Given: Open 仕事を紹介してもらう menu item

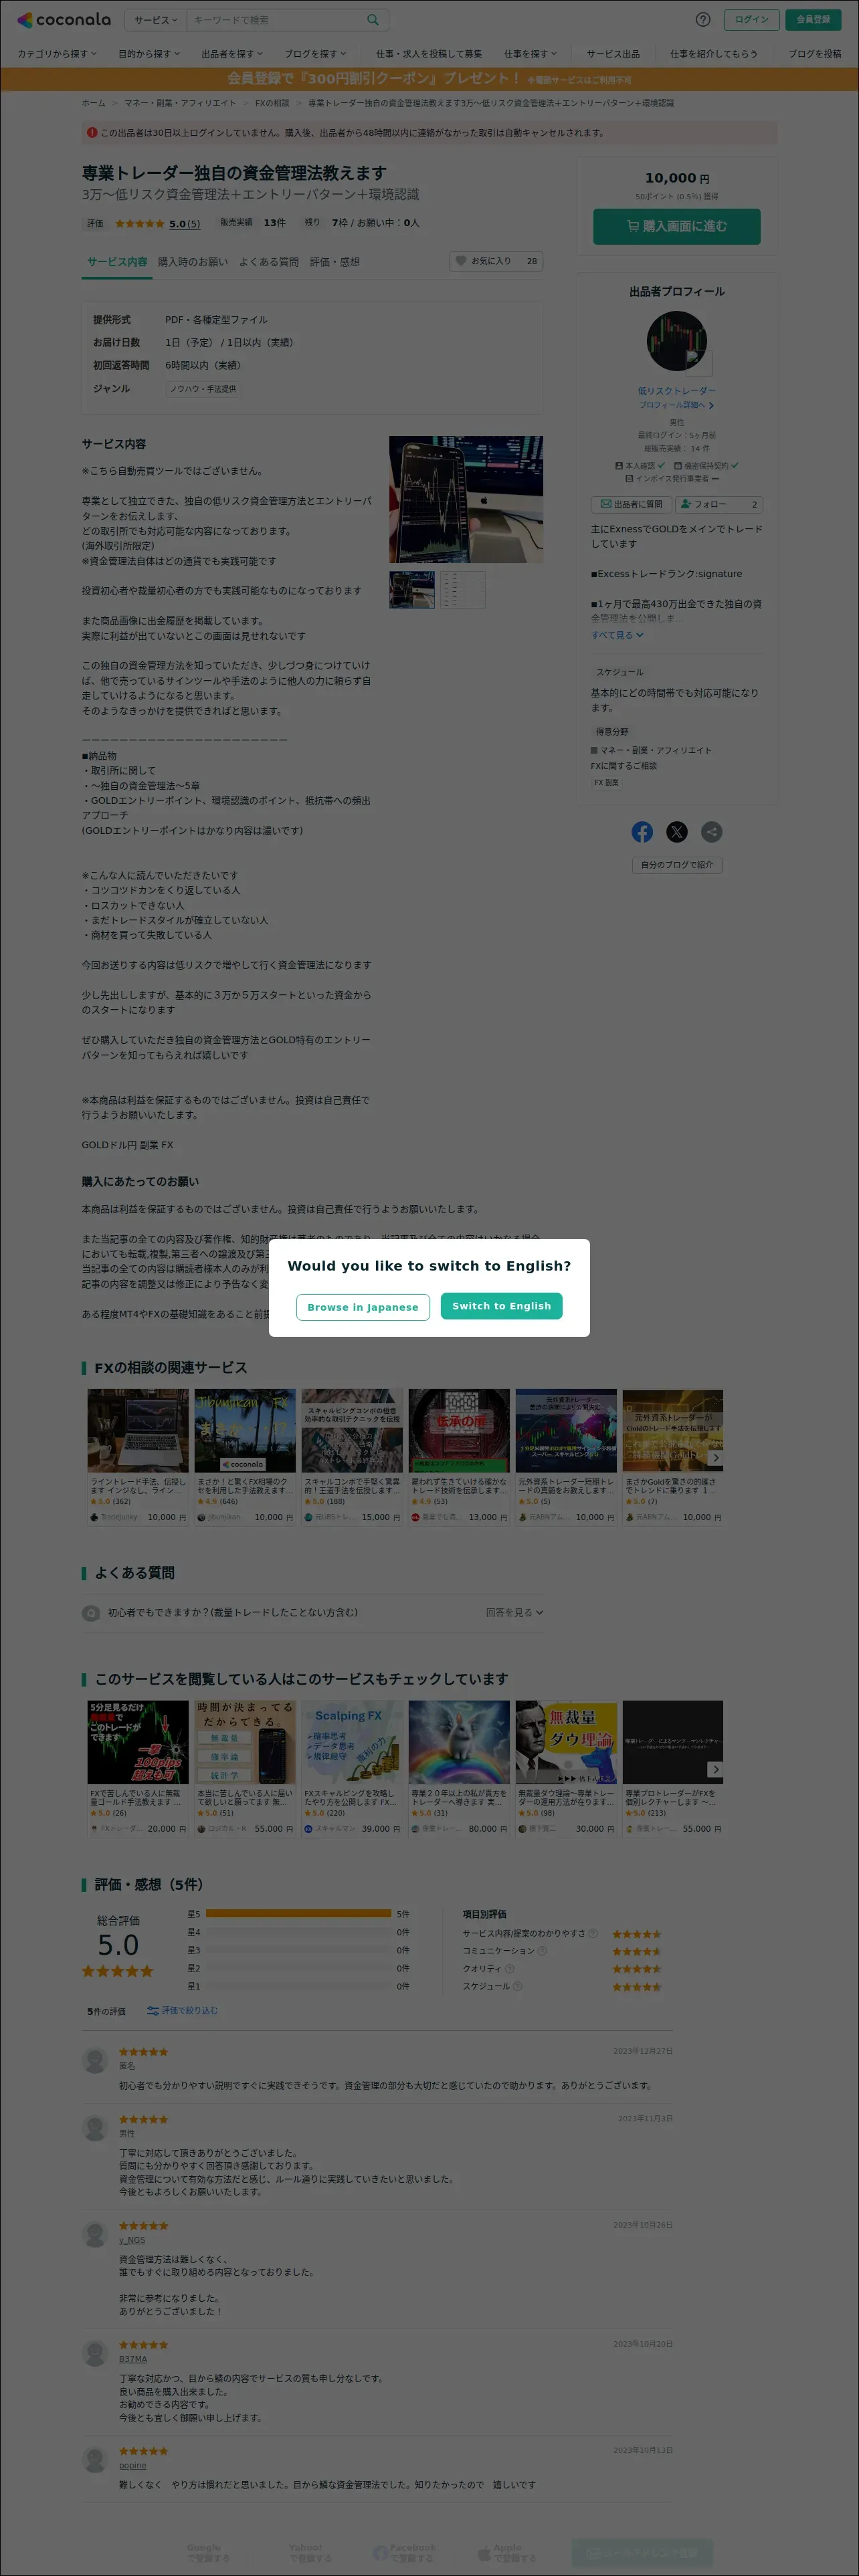Looking at the screenshot, I should click(x=714, y=54).
